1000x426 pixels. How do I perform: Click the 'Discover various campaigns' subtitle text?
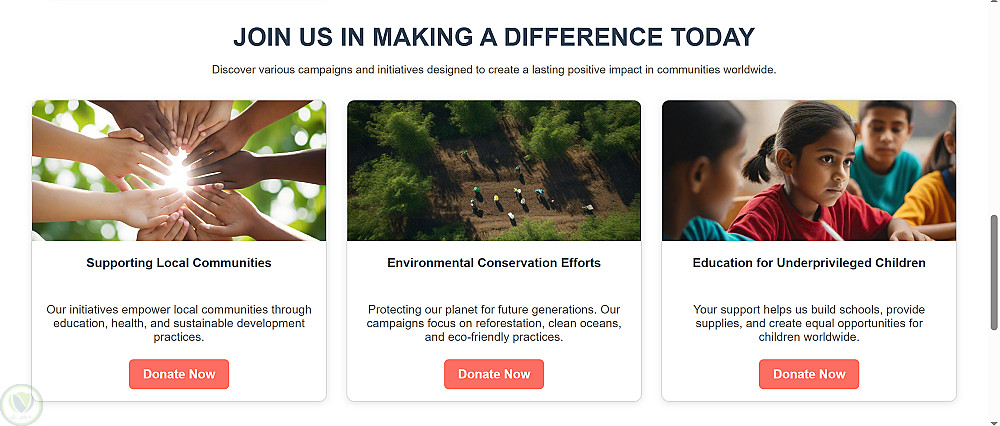tap(494, 70)
